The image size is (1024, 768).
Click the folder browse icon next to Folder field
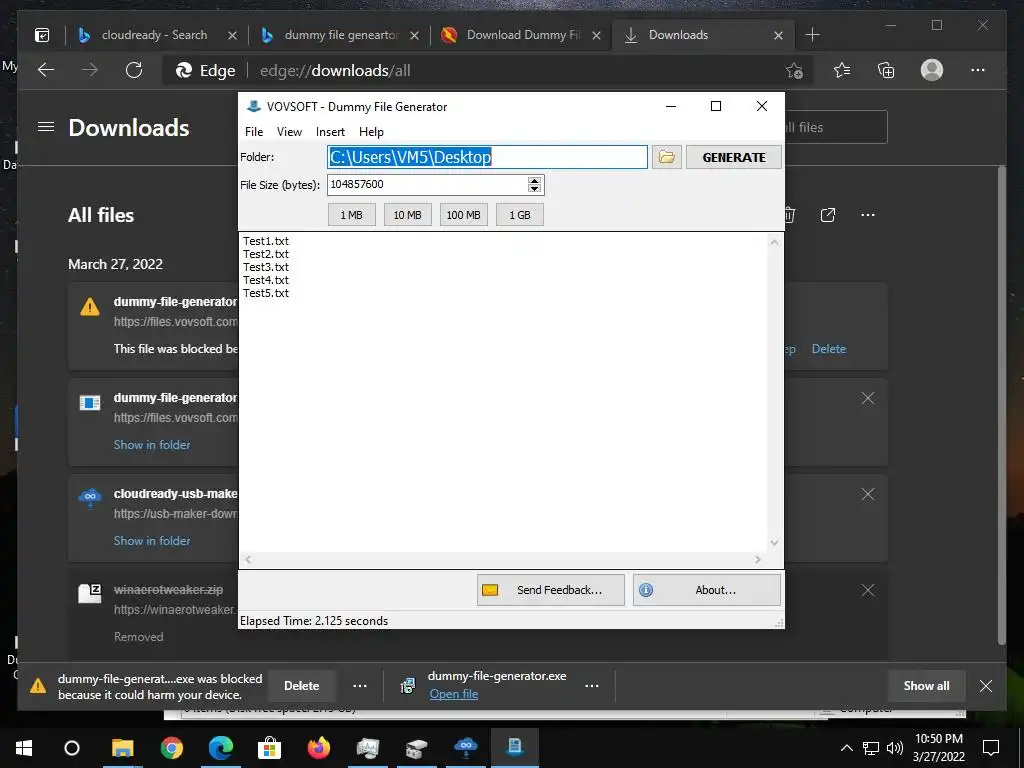pyautogui.click(x=666, y=157)
